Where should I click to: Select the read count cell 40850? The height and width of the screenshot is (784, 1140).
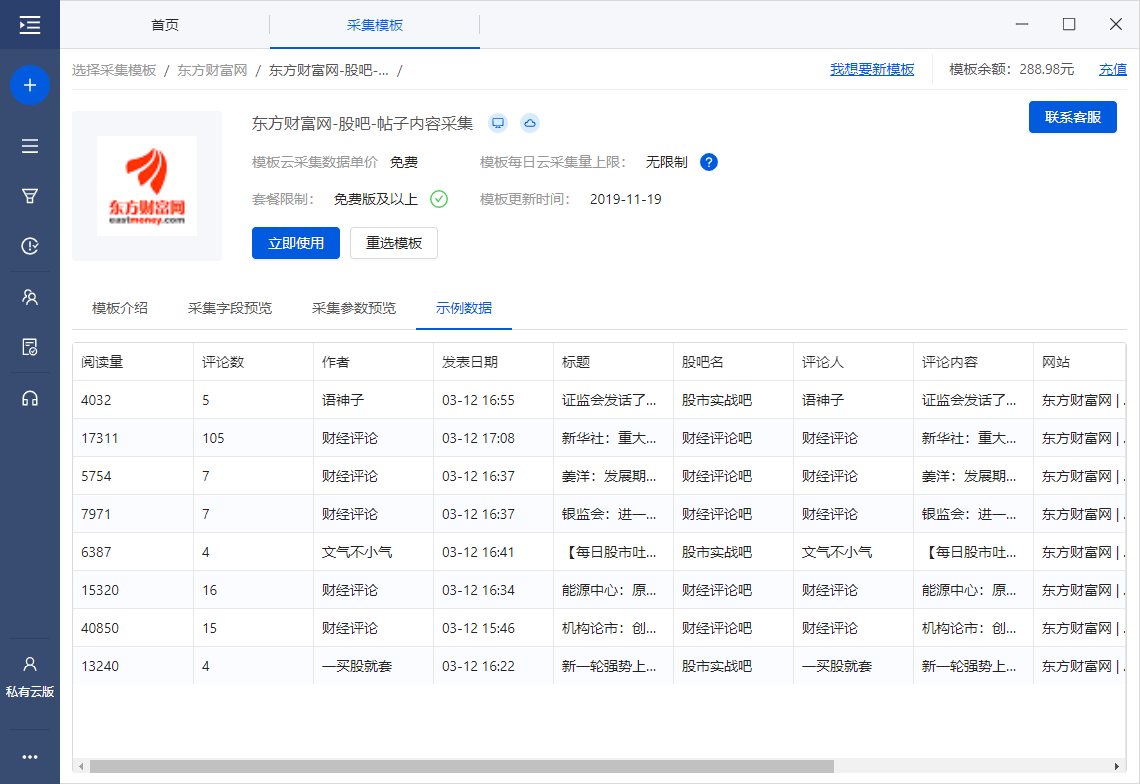[133, 628]
